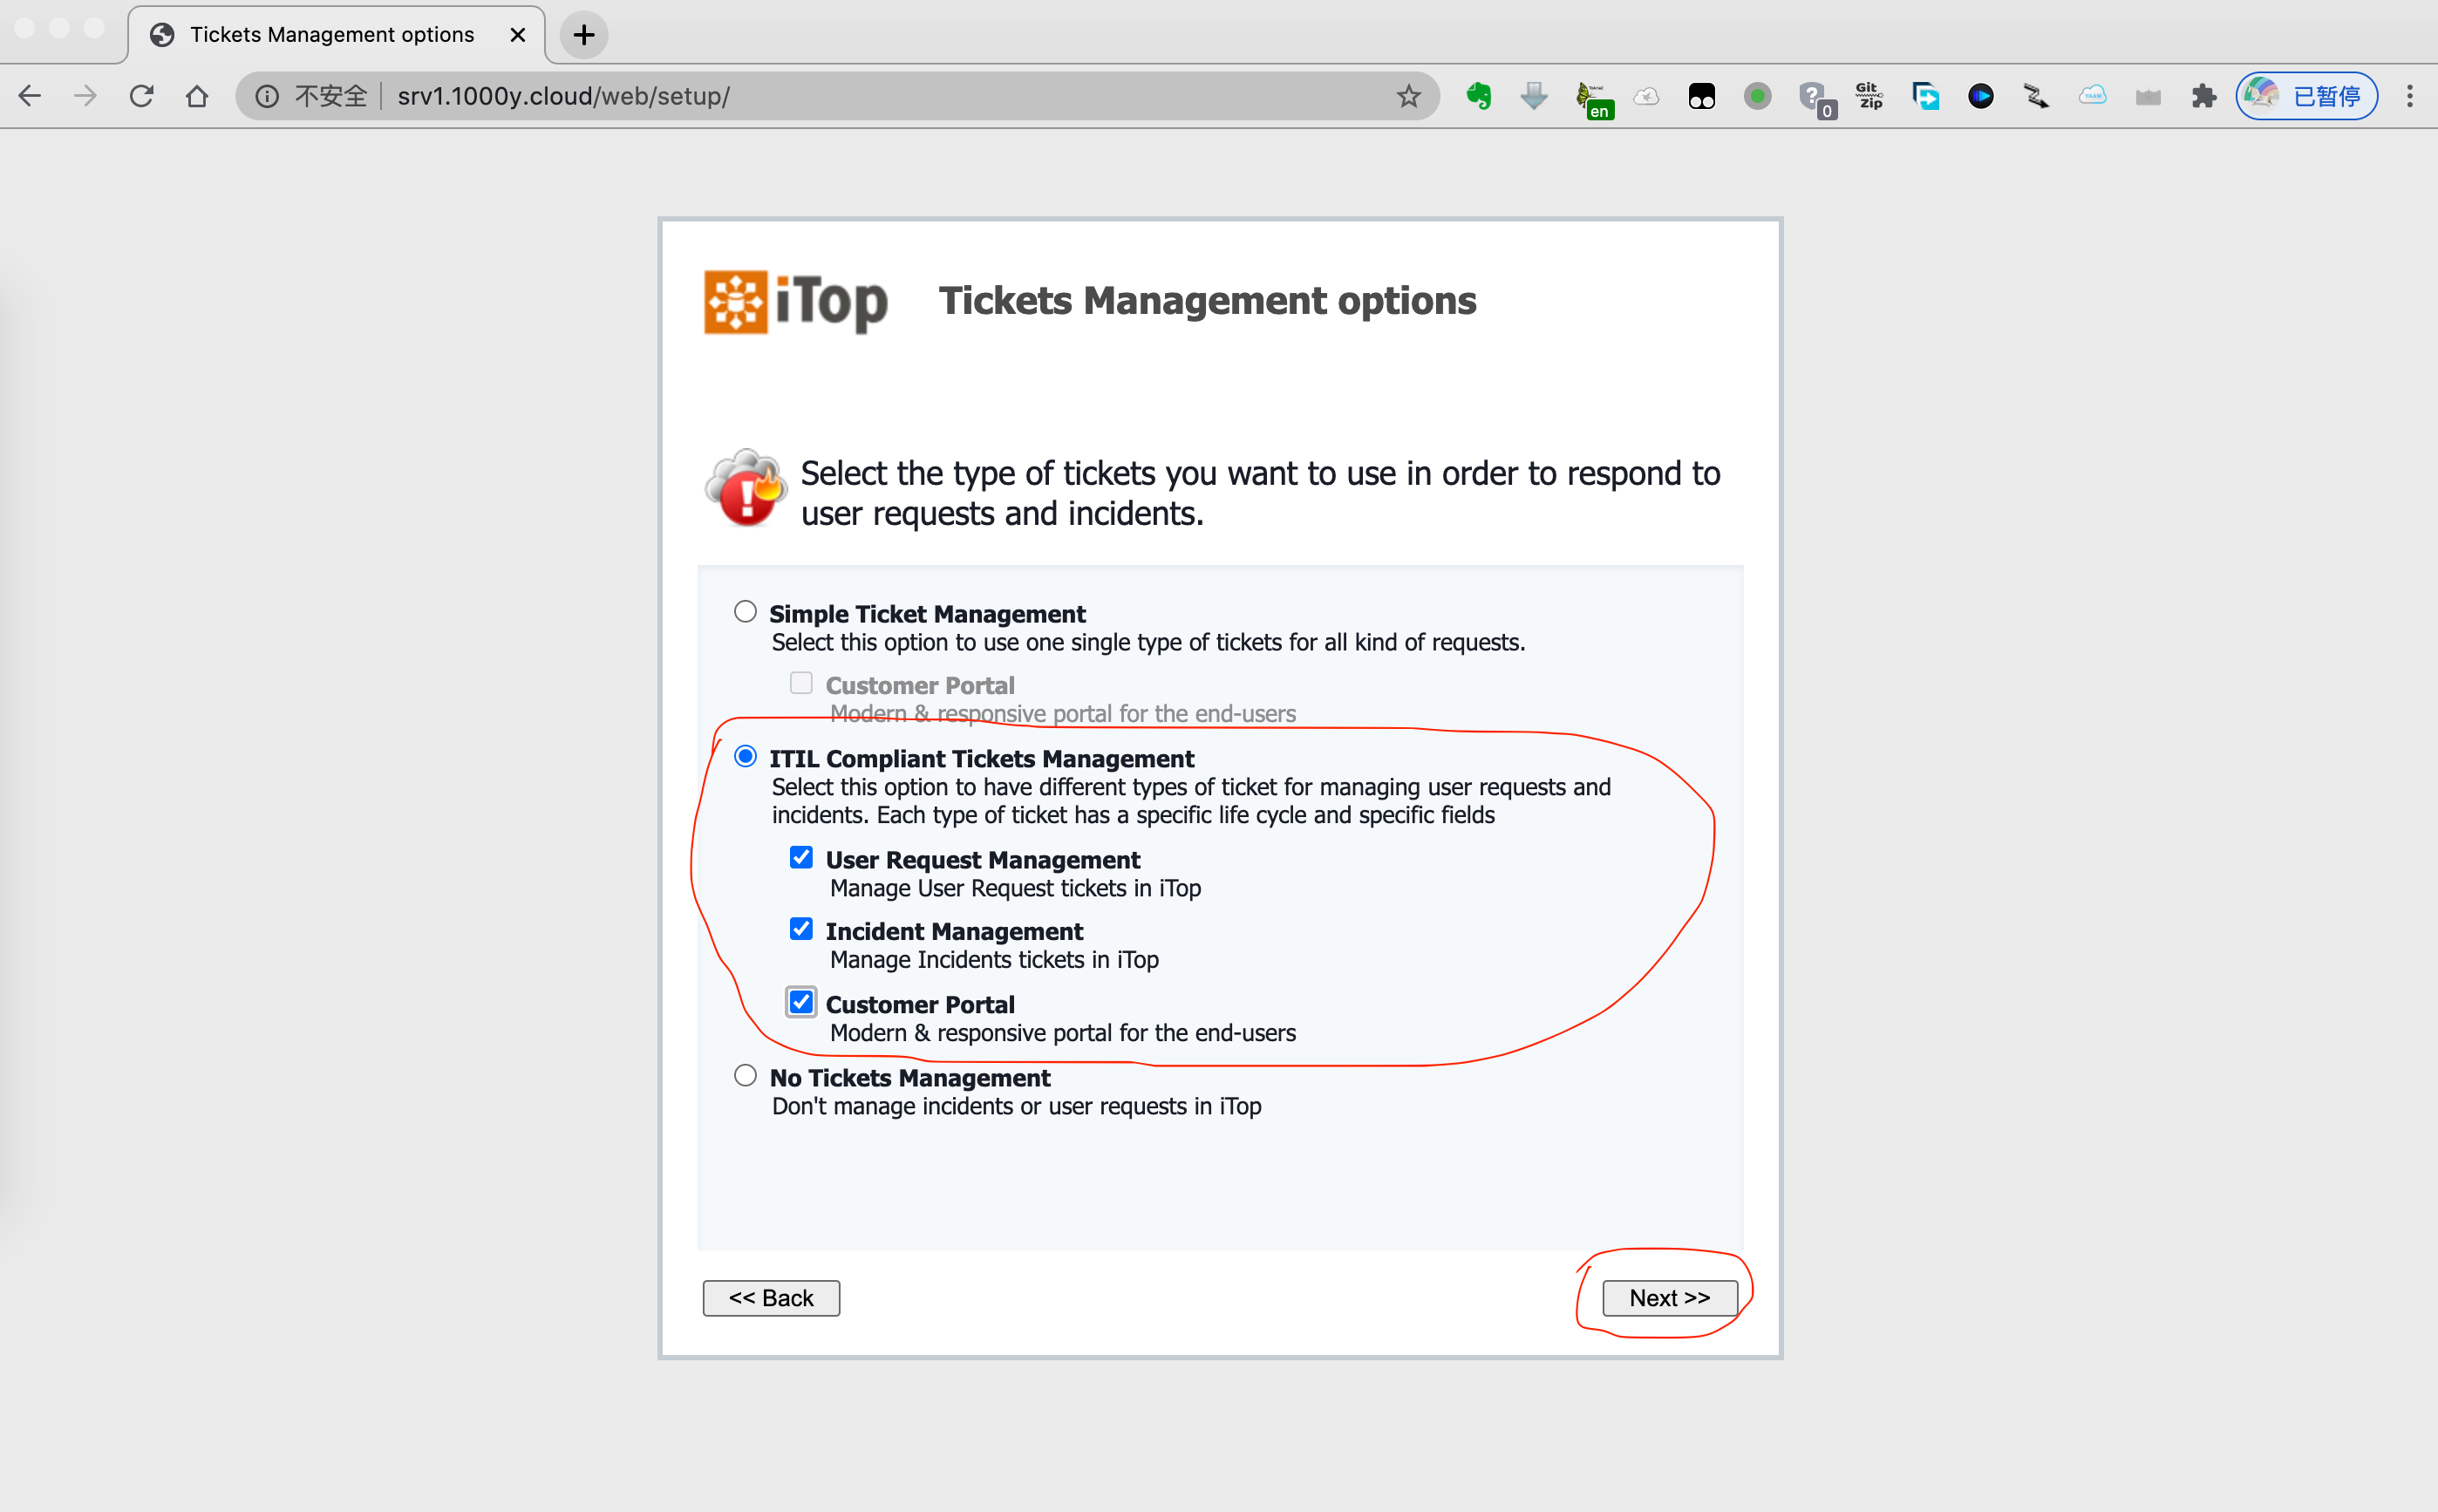
Task: Switch to the Tickets Management options tab
Action: tap(336, 35)
